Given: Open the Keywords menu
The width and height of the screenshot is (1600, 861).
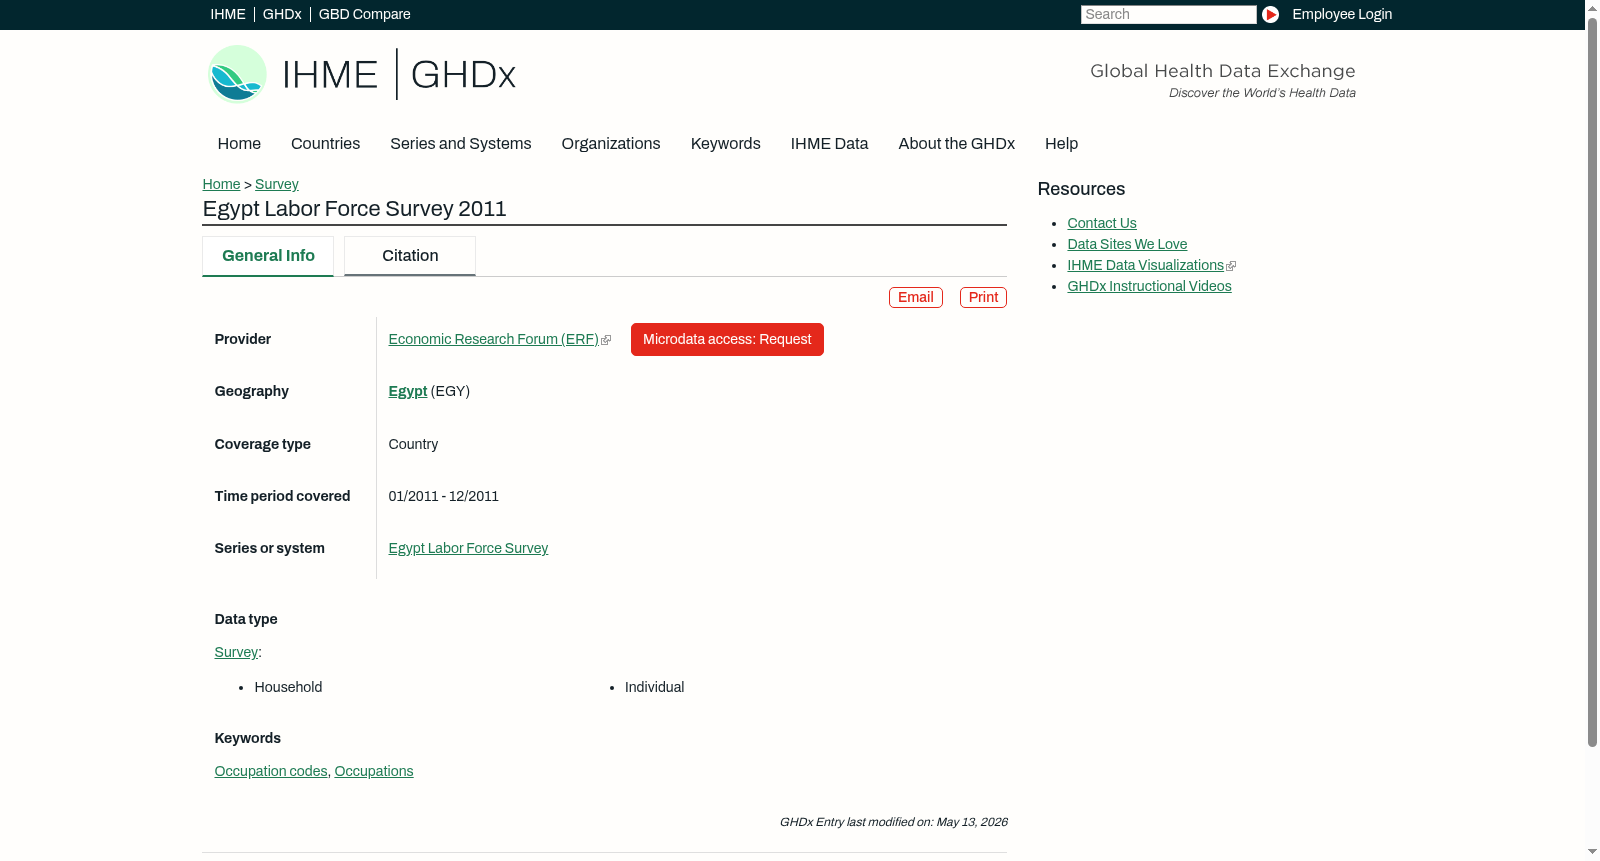Looking at the screenshot, I should [x=726, y=143].
